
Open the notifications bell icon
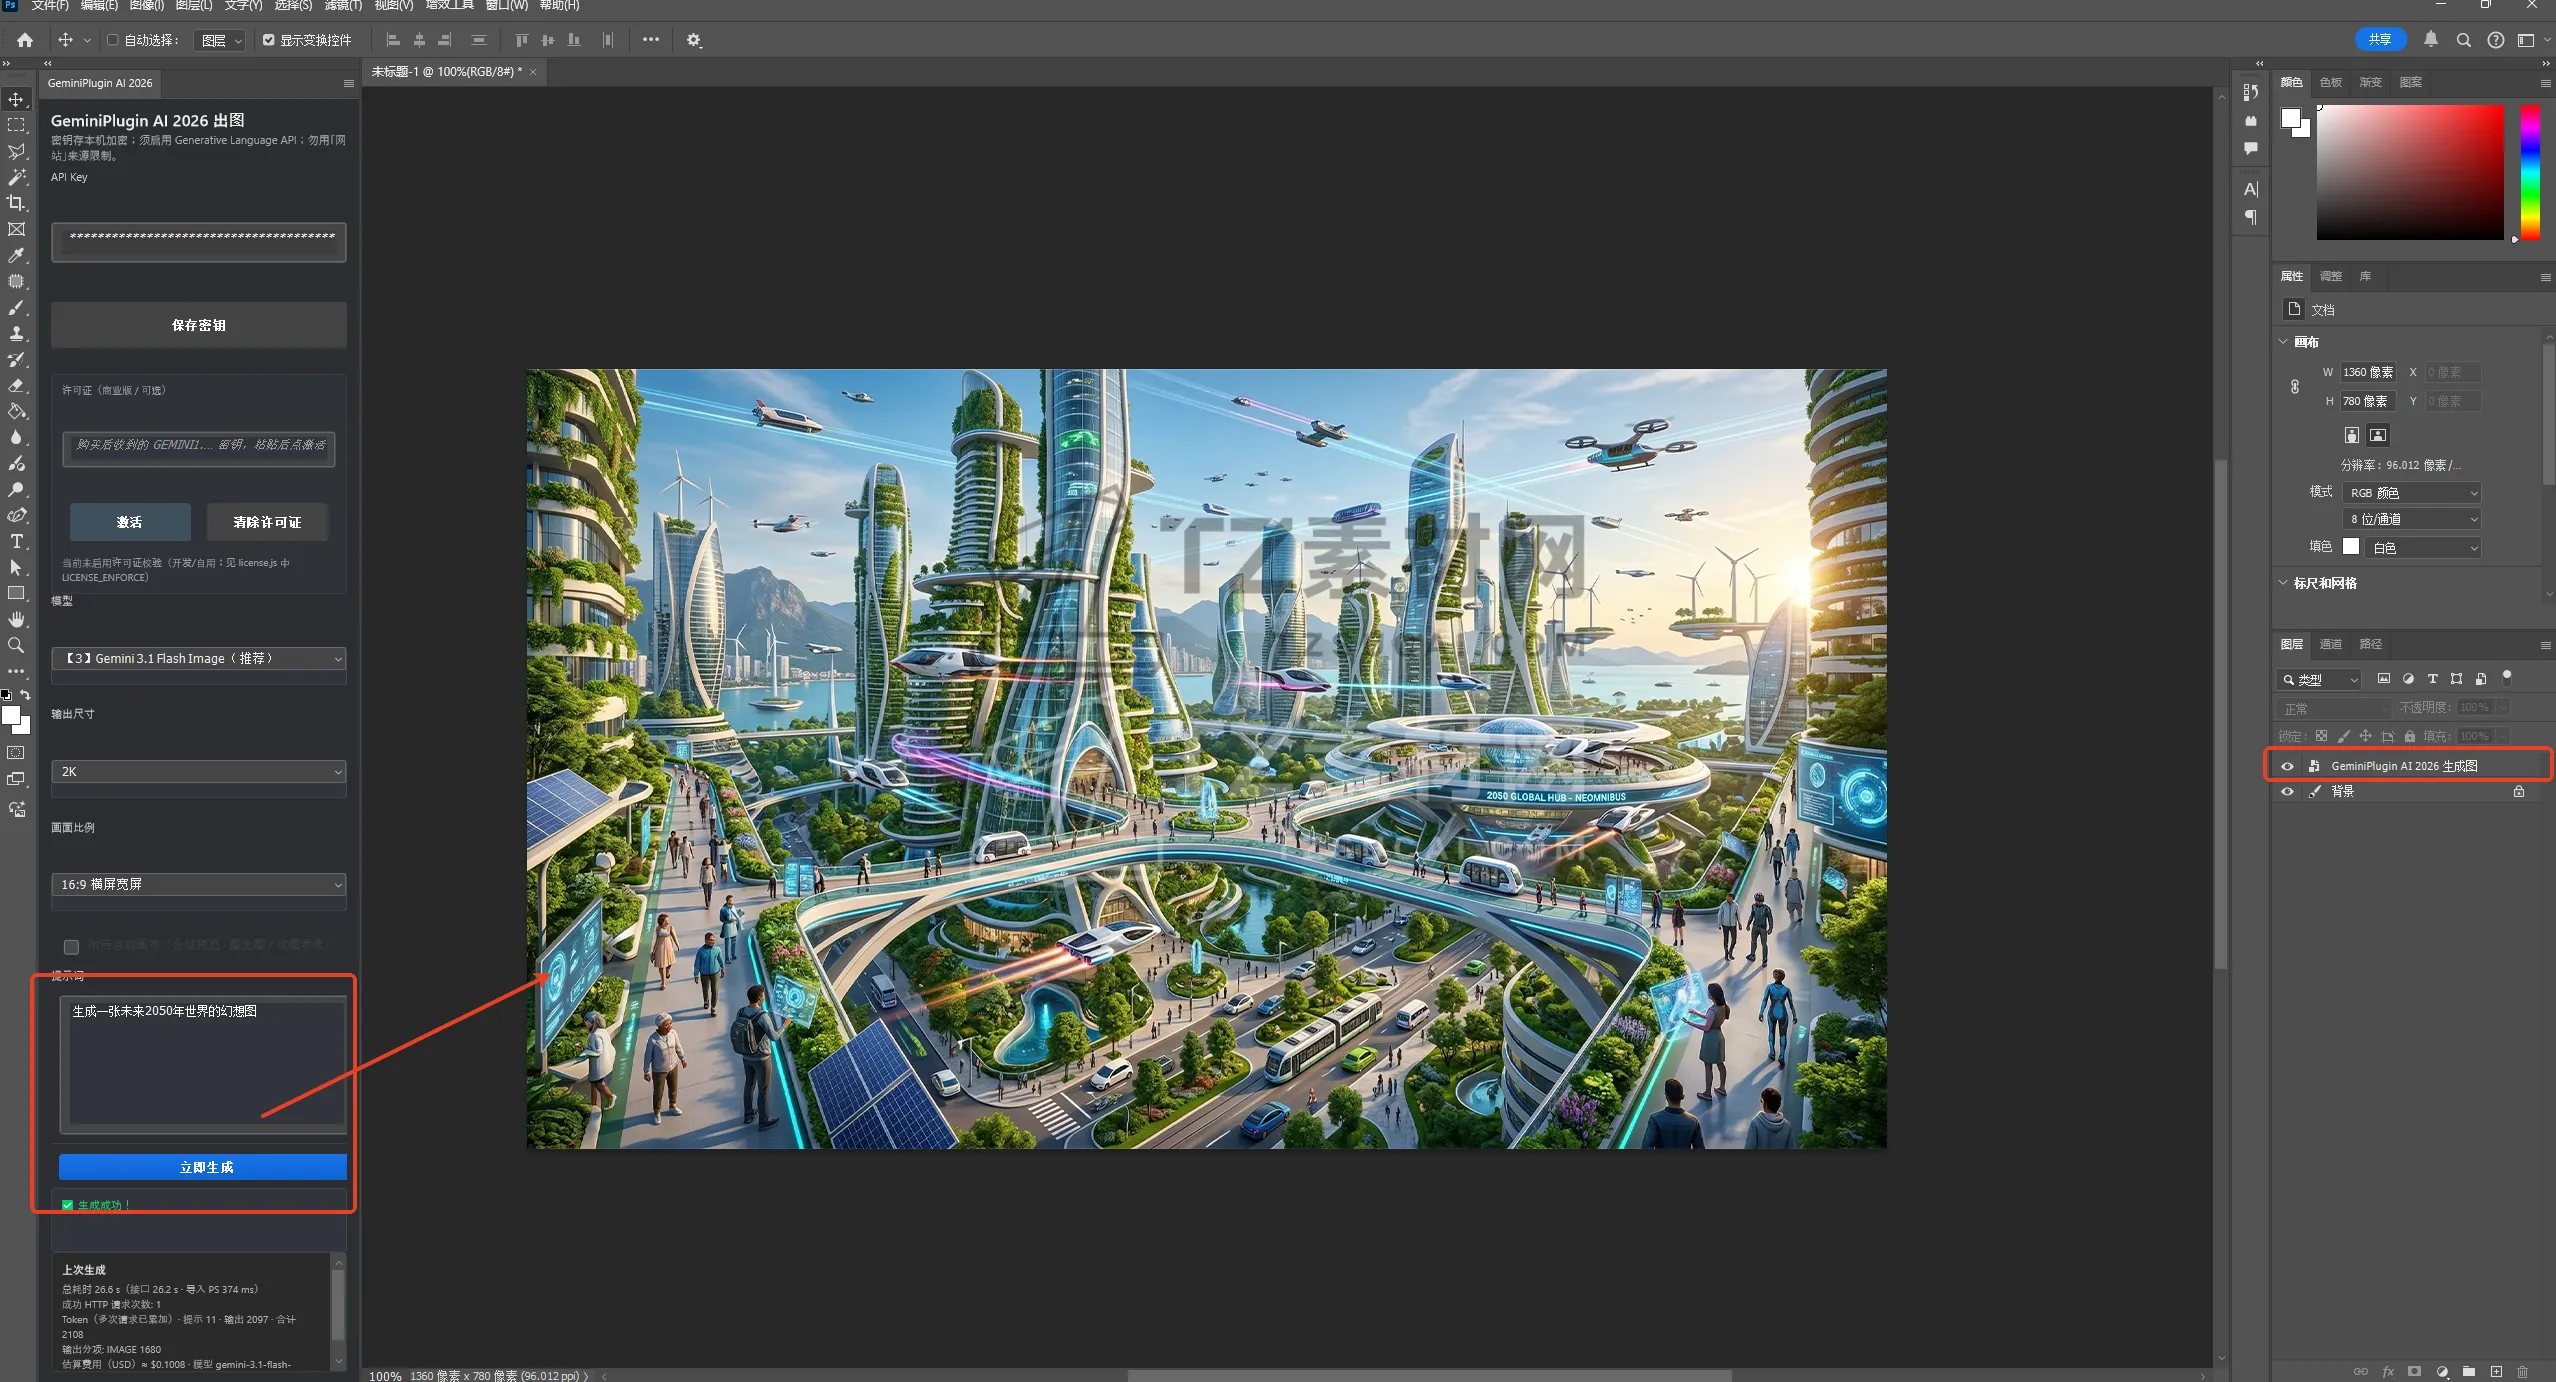click(2430, 40)
